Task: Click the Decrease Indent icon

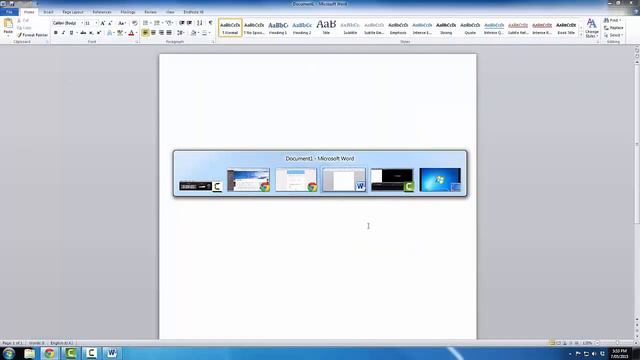Action: click(x=182, y=23)
